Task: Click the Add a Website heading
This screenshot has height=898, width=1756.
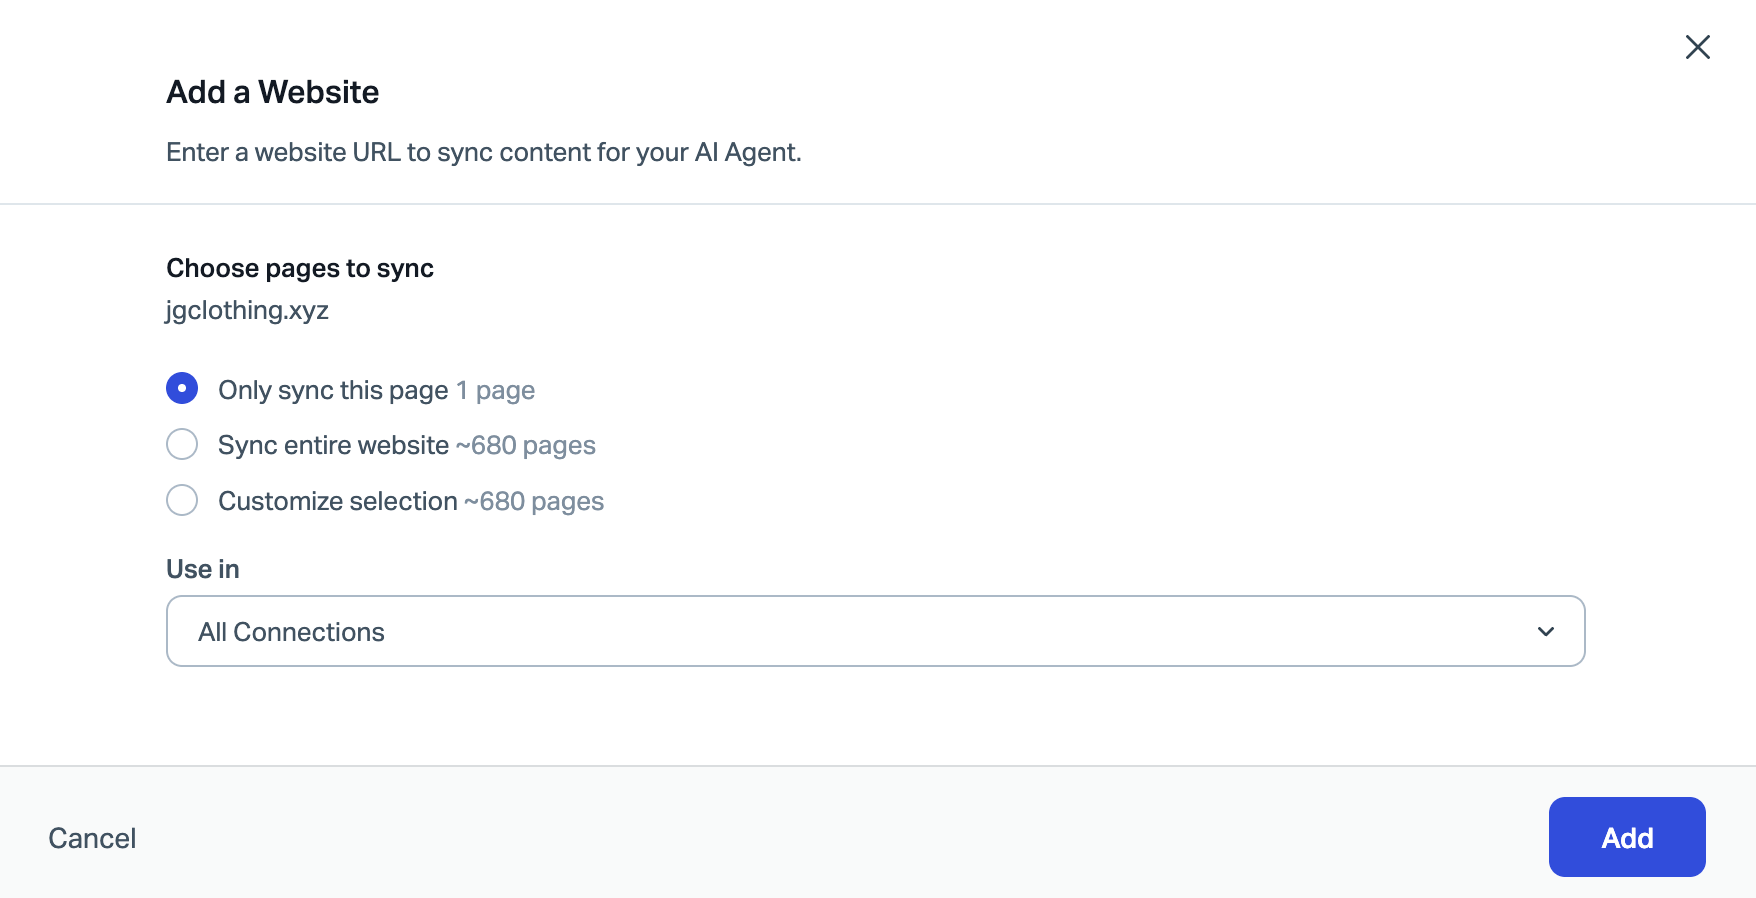Action: tap(273, 92)
